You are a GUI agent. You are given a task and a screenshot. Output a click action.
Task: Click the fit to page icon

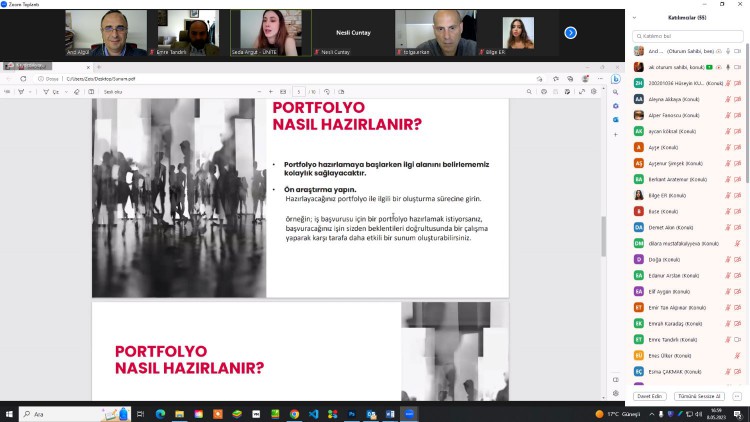(283, 92)
